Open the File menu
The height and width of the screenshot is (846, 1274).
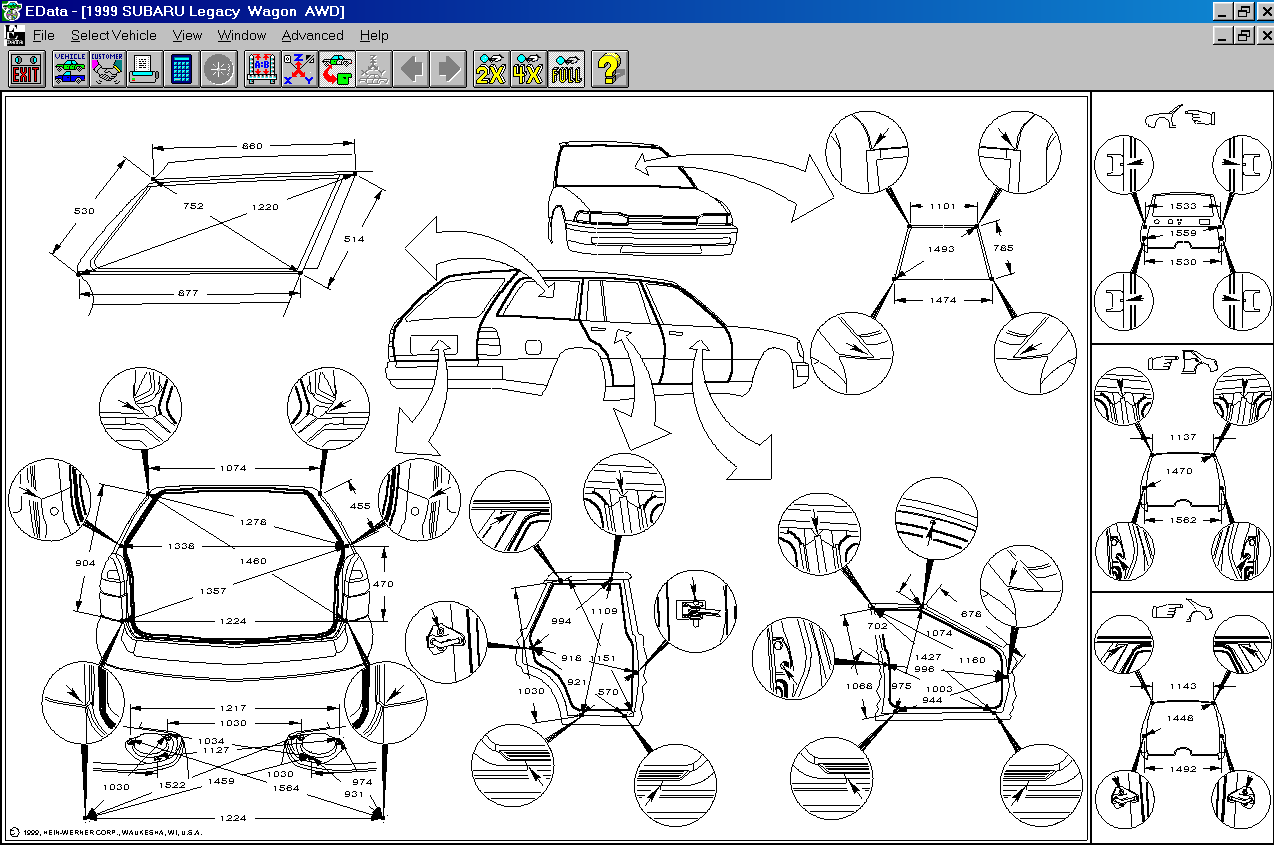(x=43, y=35)
